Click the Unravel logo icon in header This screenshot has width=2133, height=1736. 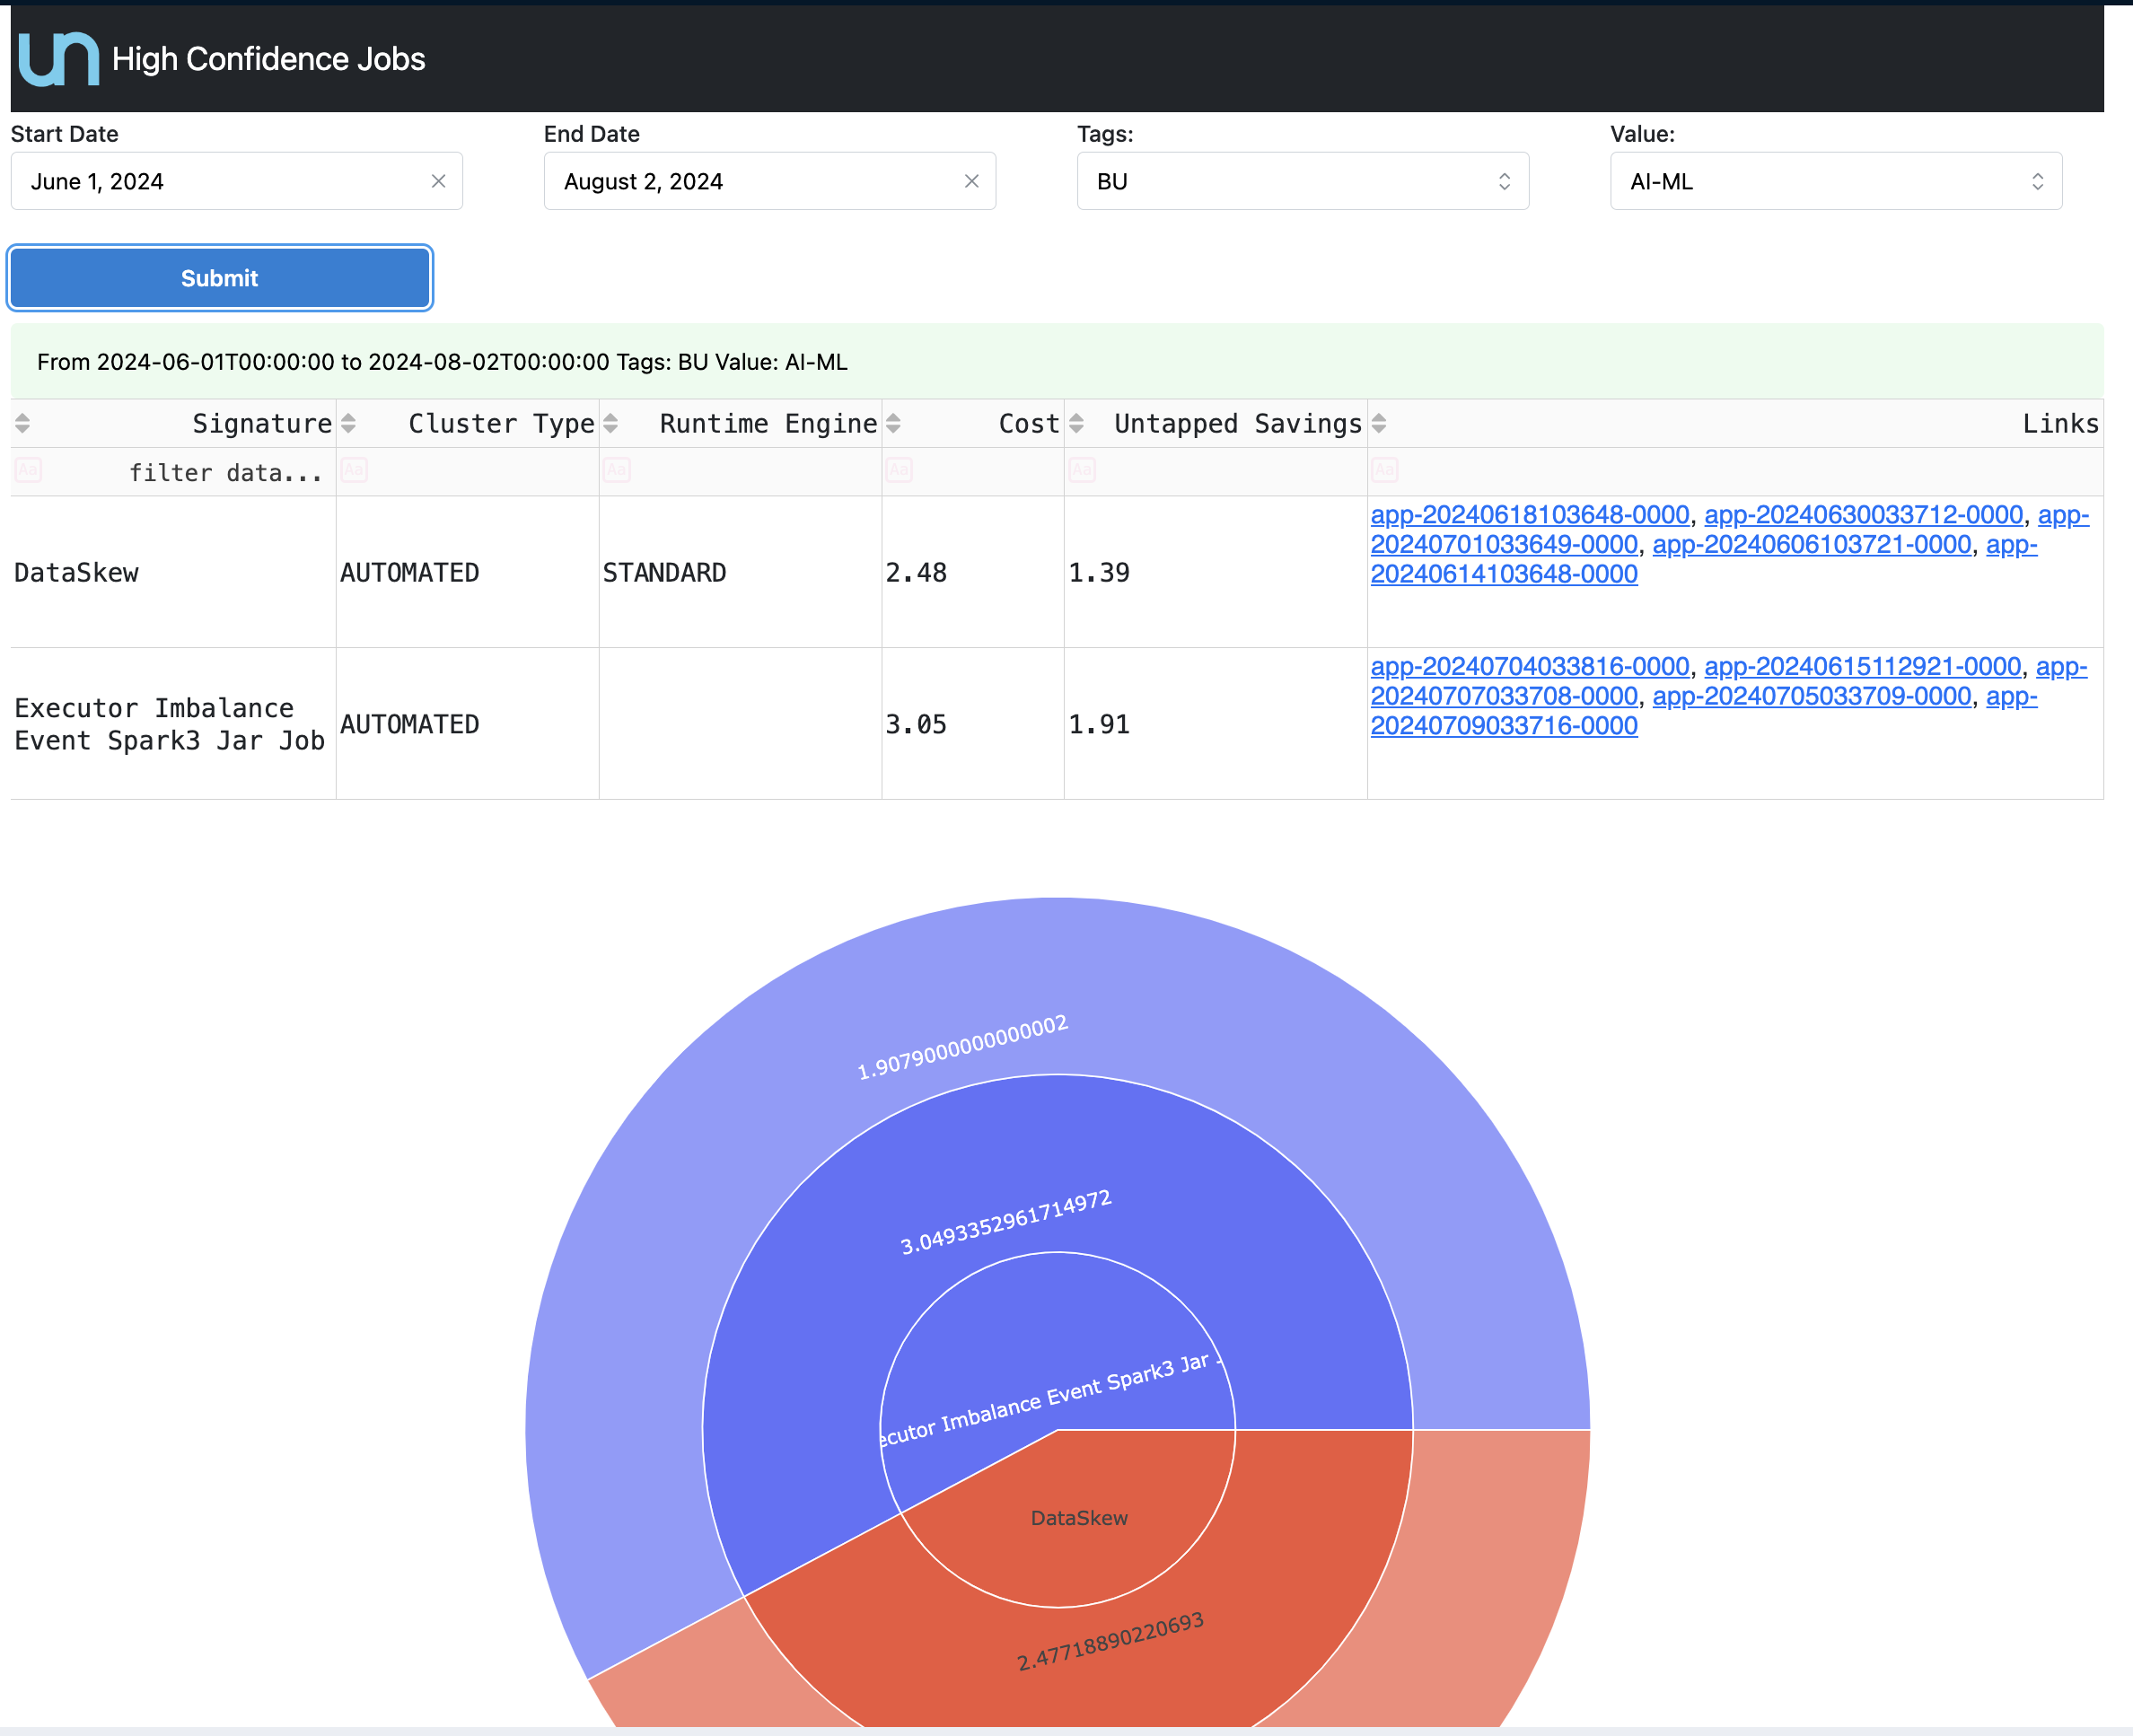click(x=58, y=59)
